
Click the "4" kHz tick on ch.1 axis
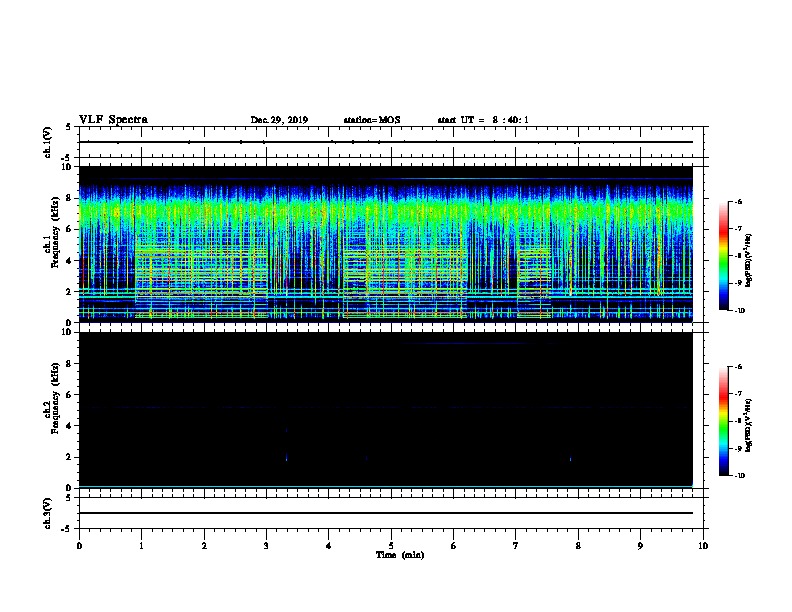[70, 261]
